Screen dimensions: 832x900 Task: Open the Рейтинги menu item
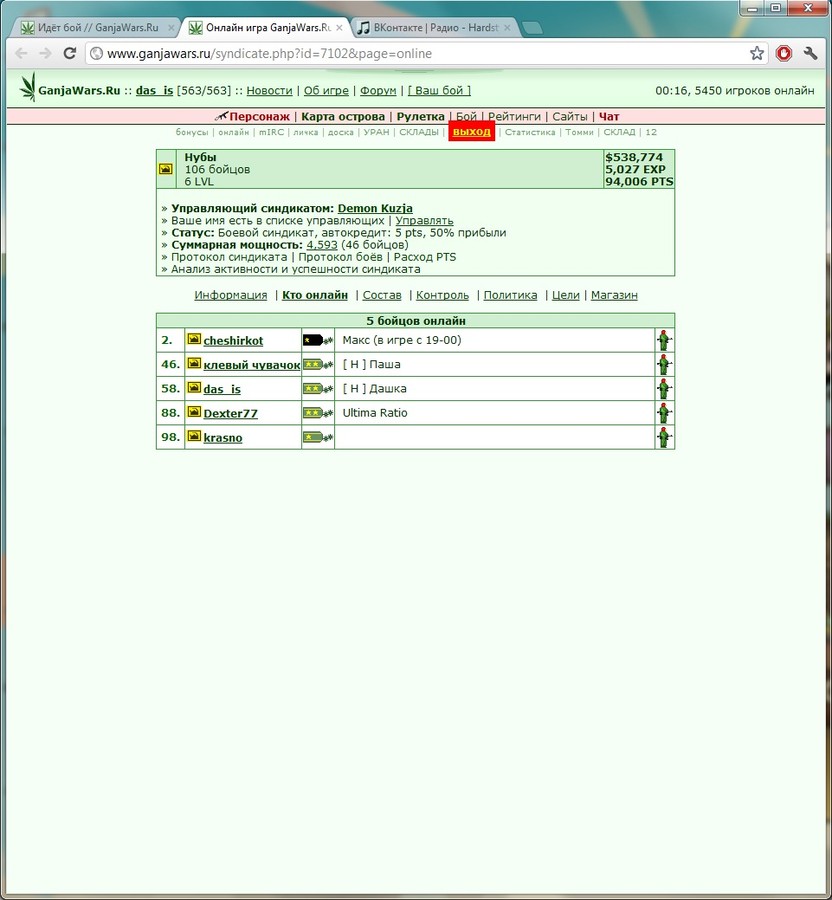514,117
